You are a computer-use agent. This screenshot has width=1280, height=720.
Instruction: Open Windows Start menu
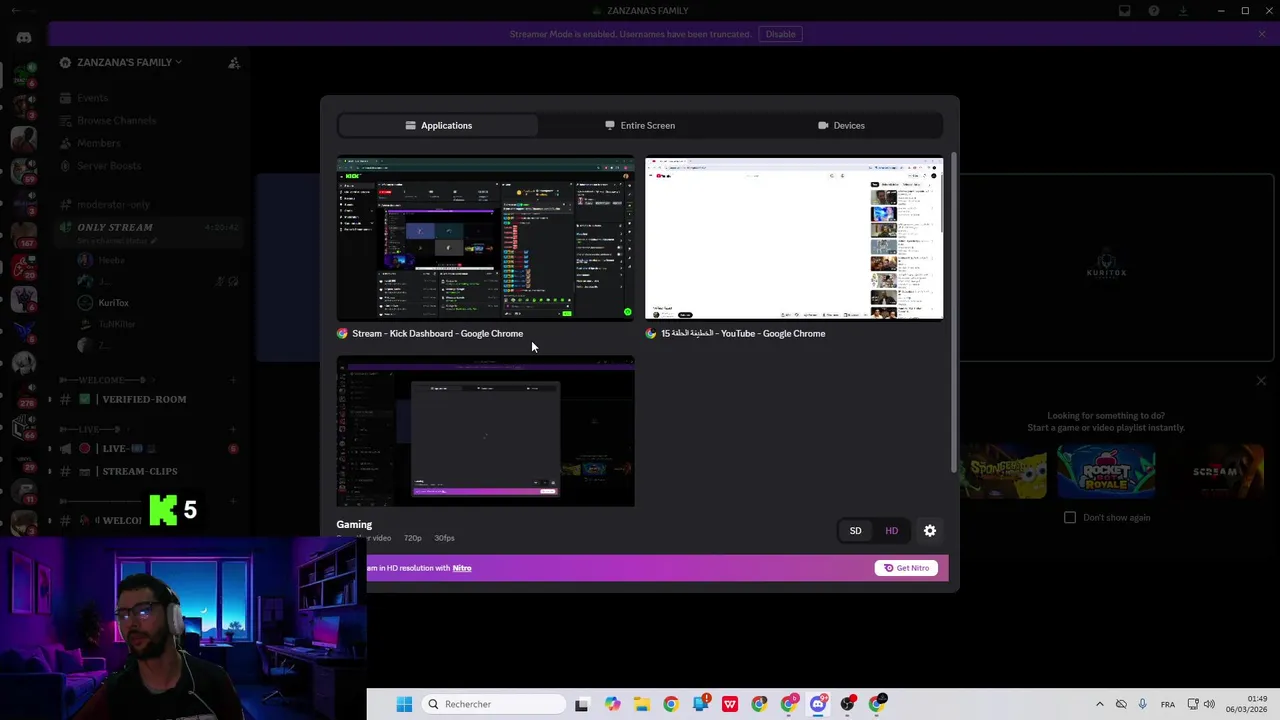[x=404, y=704]
